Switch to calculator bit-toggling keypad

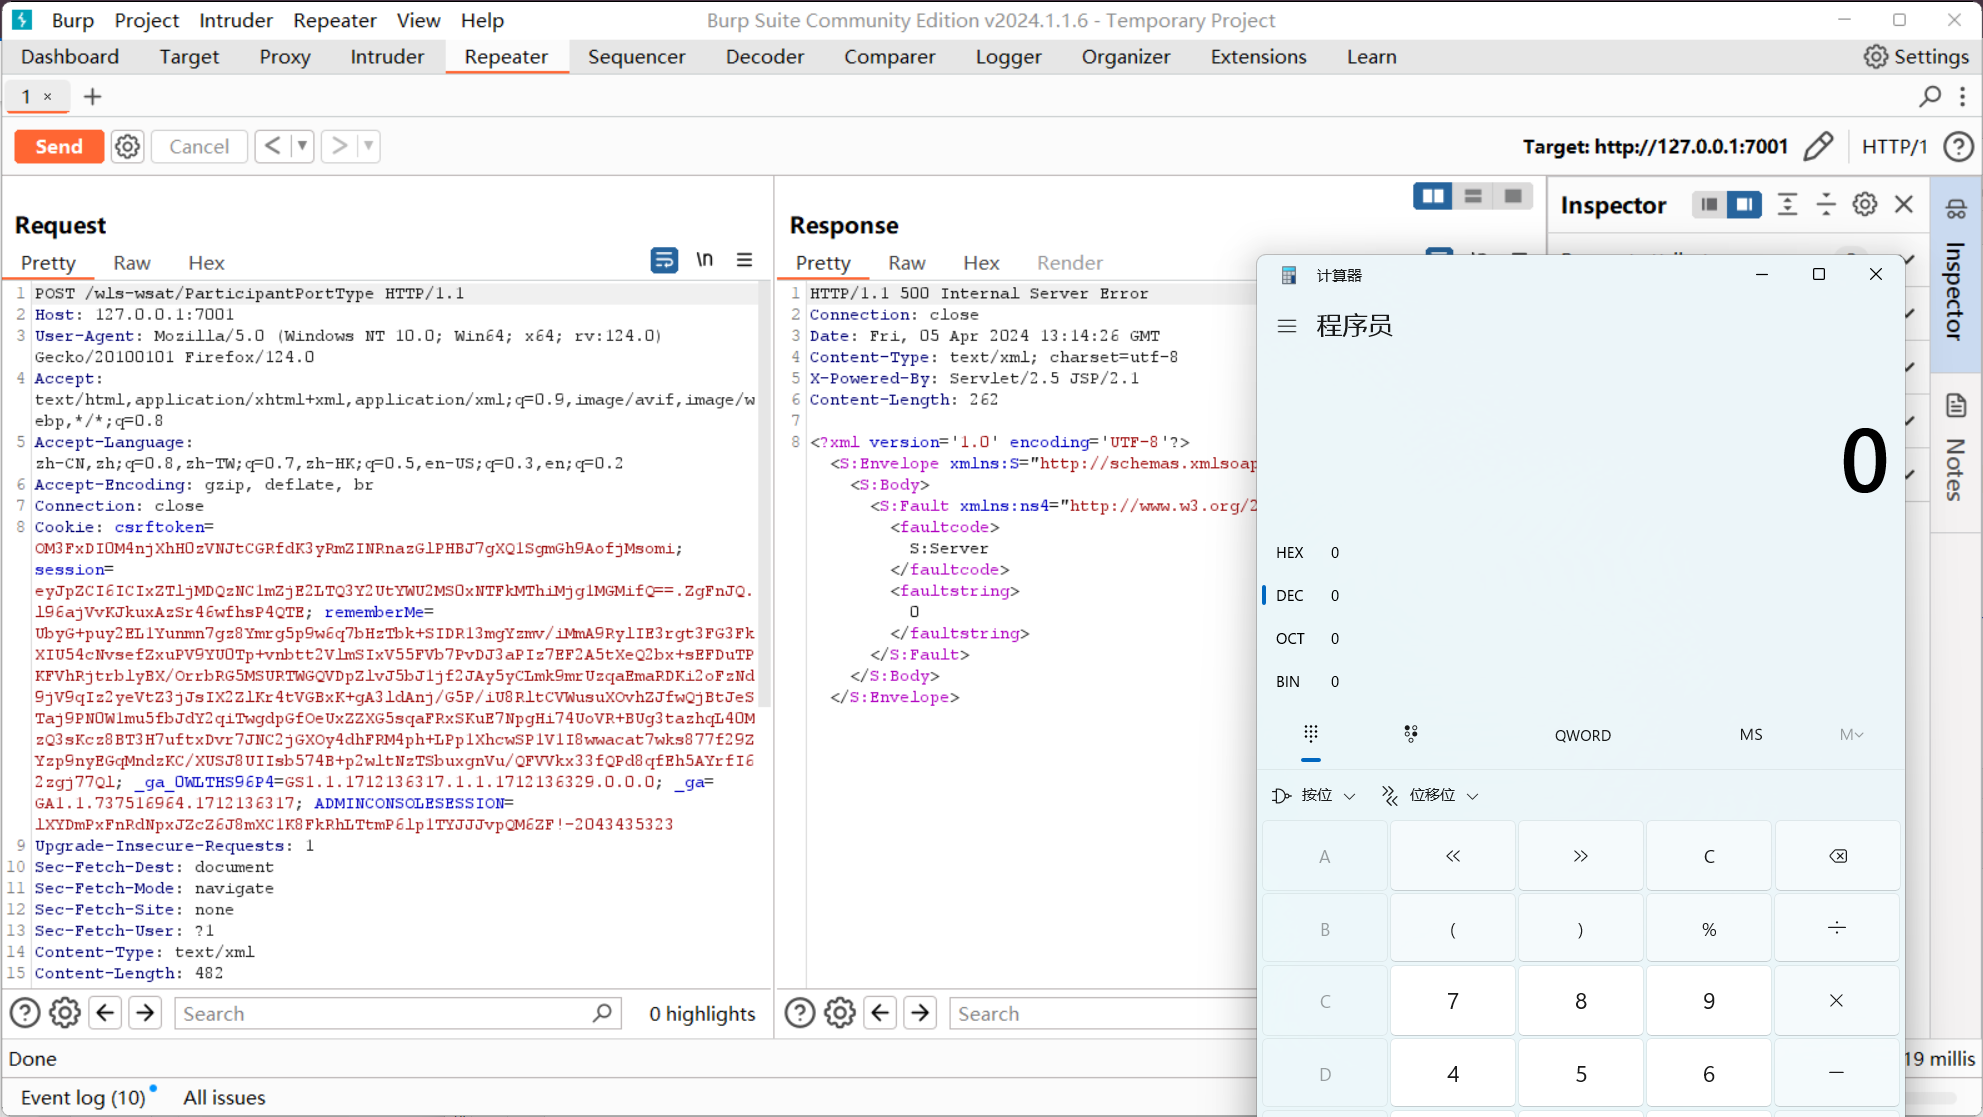pos(1410,734)
